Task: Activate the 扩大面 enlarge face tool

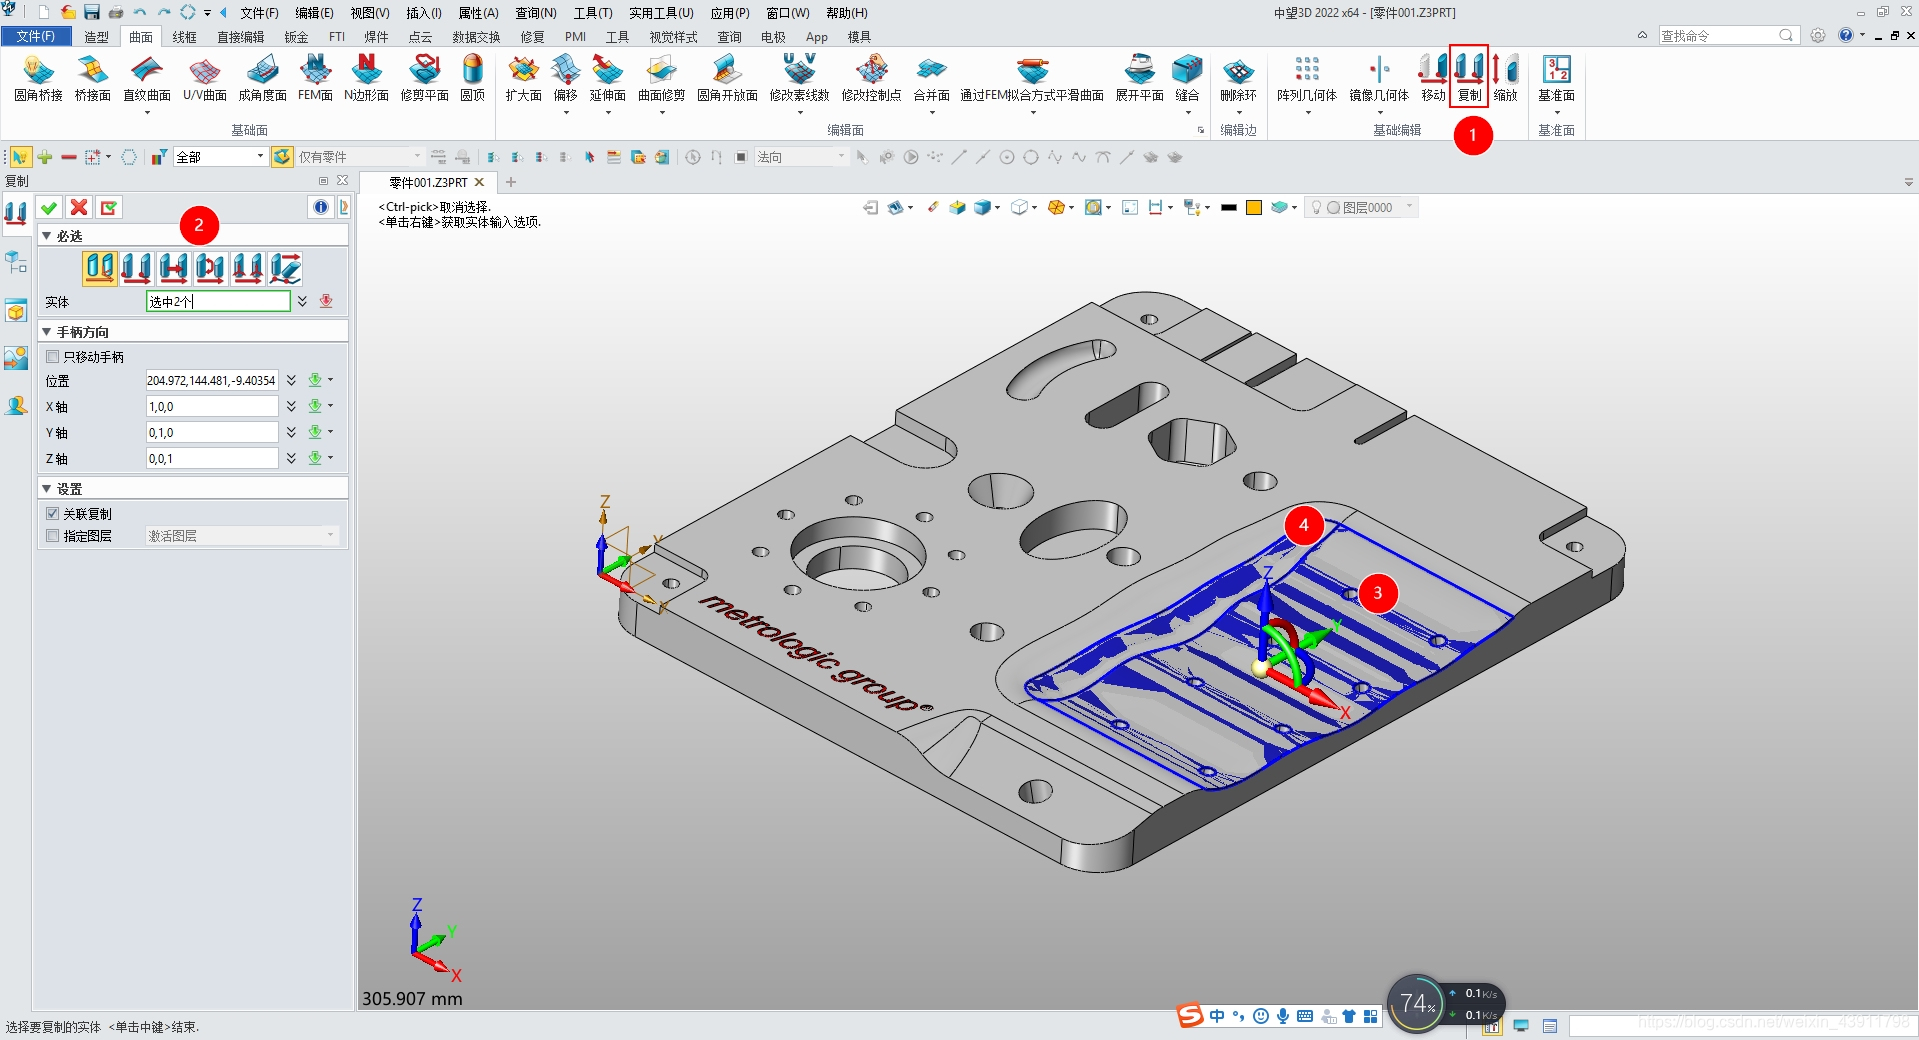Action: click(x=523, y=78)
